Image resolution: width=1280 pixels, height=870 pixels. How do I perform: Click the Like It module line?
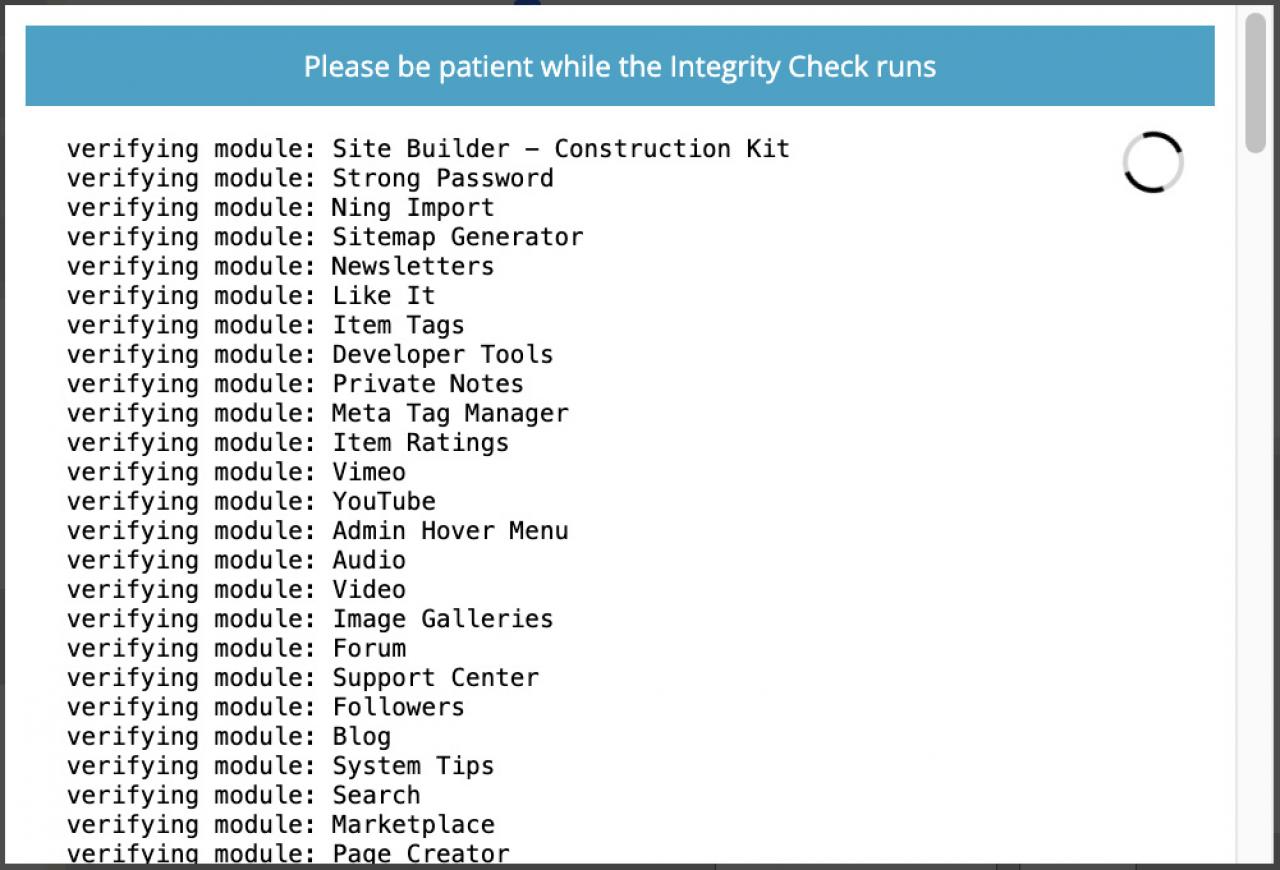(x=251, y=296)
